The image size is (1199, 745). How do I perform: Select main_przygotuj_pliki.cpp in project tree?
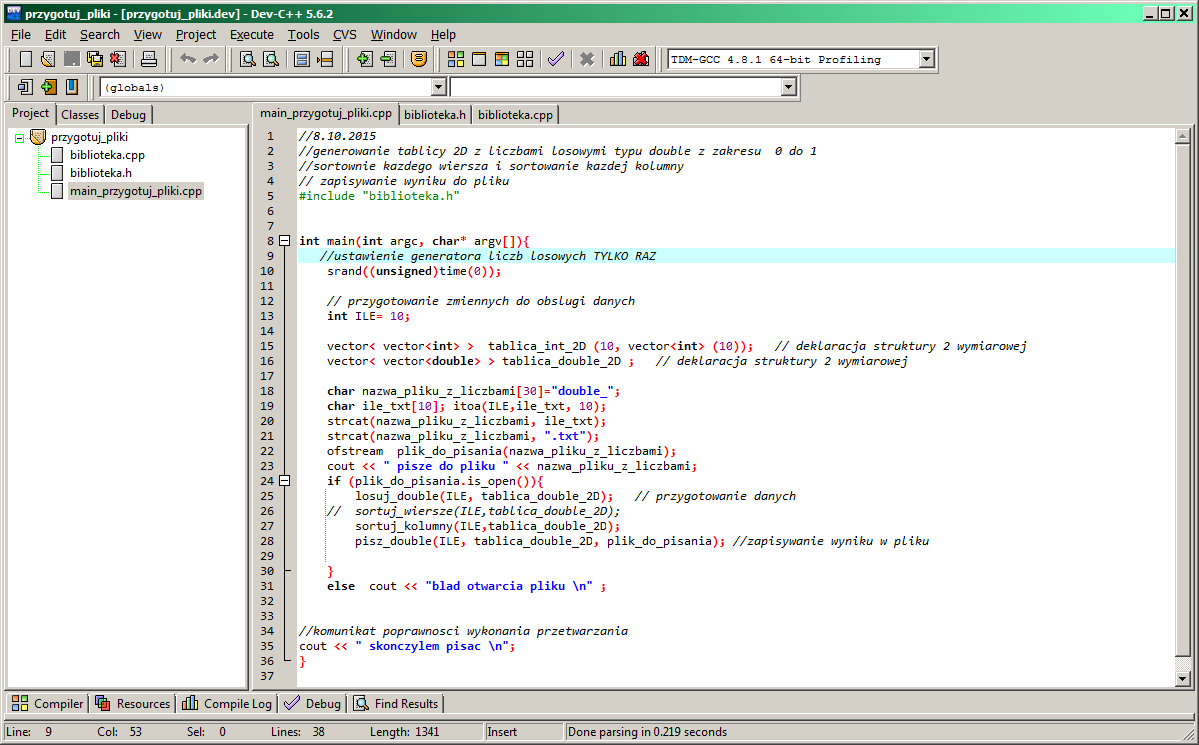[135, 191]
